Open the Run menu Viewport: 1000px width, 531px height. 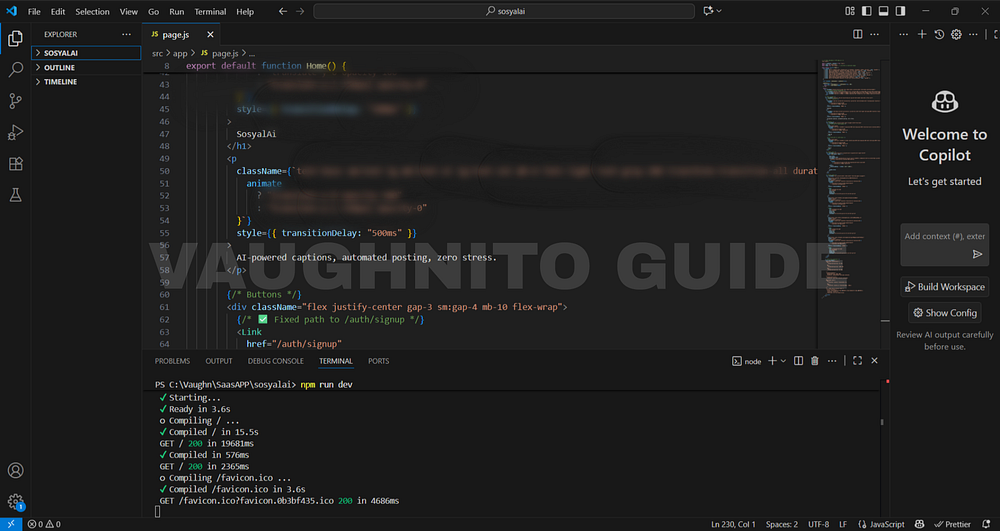click(177, 11)
